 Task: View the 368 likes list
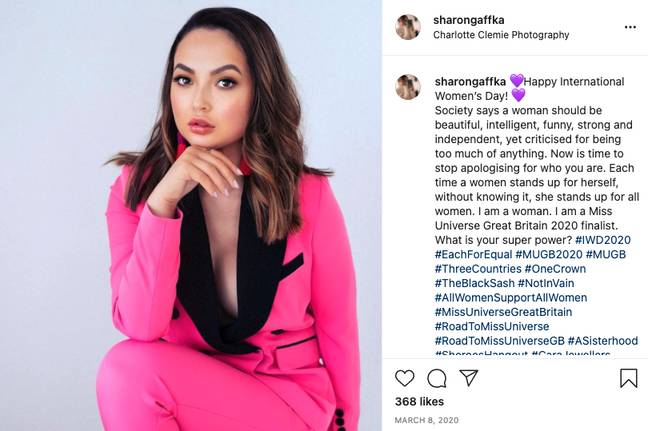point(419,402)
